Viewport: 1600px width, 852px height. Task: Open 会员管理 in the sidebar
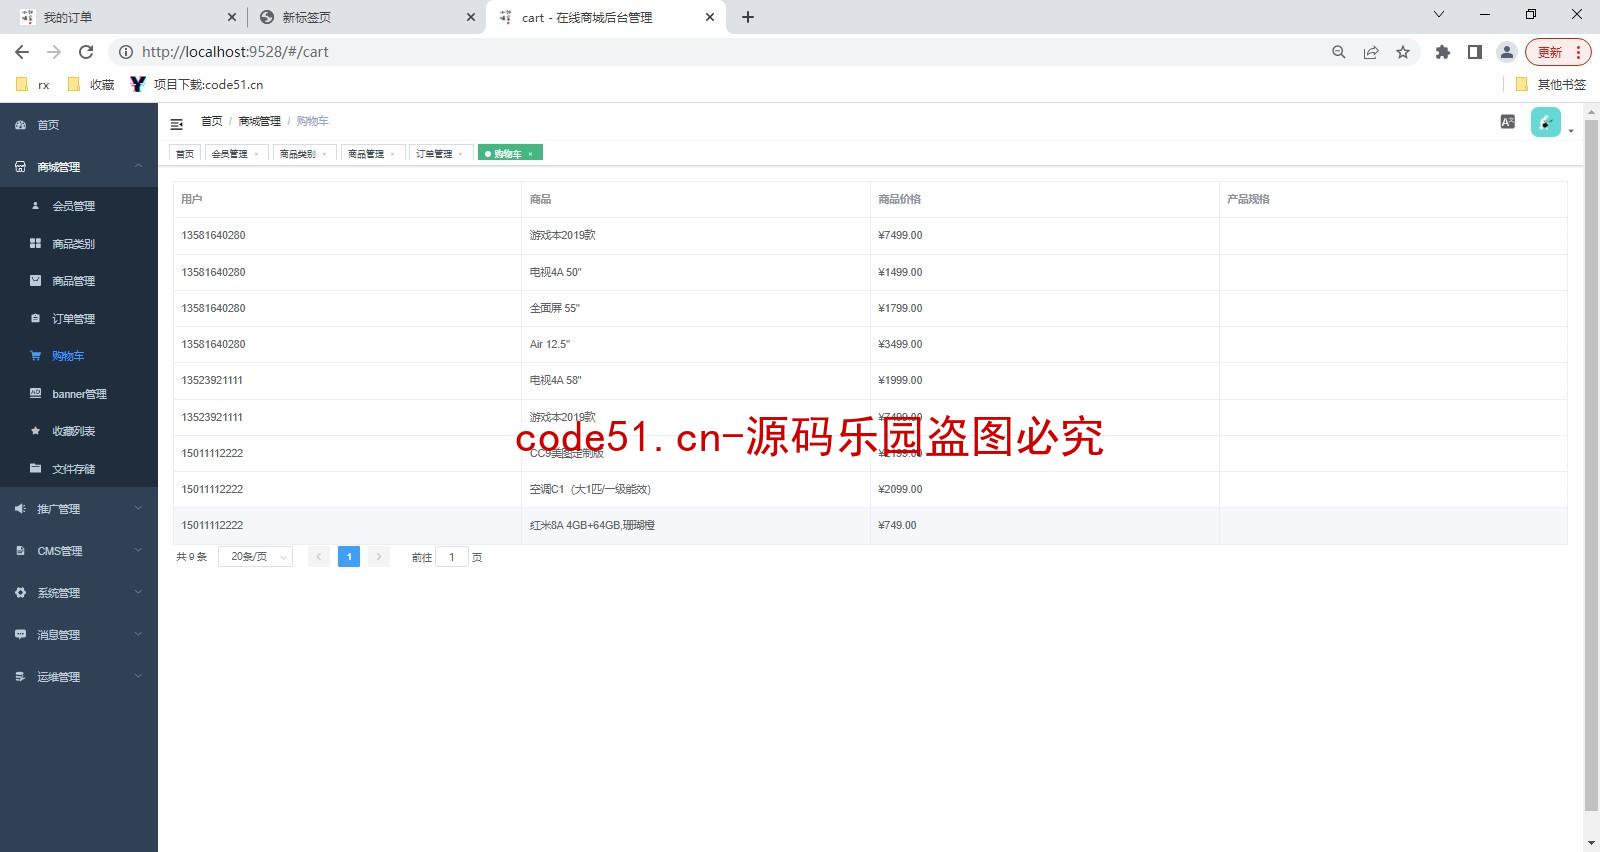coord(79,206)
